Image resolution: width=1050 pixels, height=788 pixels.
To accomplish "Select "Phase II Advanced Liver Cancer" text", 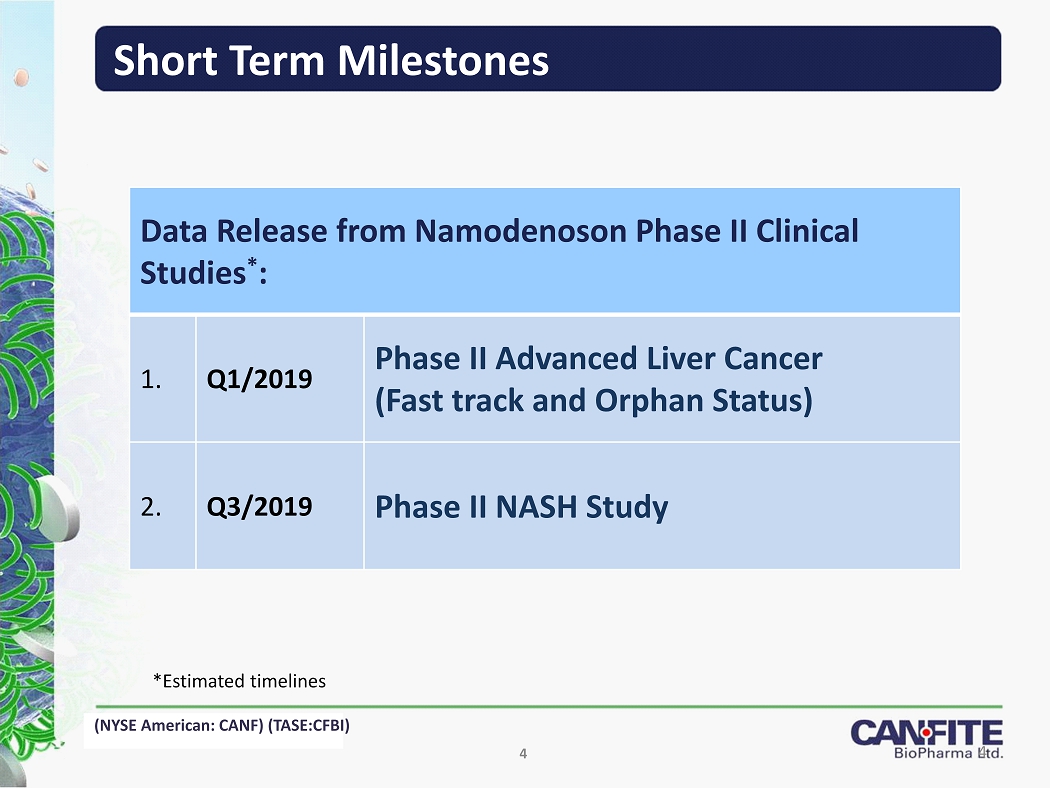I will click(x=598, y=358).
